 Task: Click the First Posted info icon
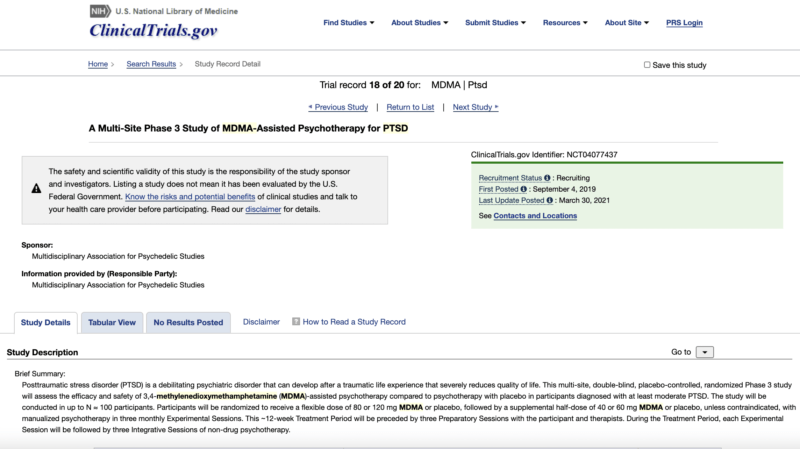tap(523, 189)
